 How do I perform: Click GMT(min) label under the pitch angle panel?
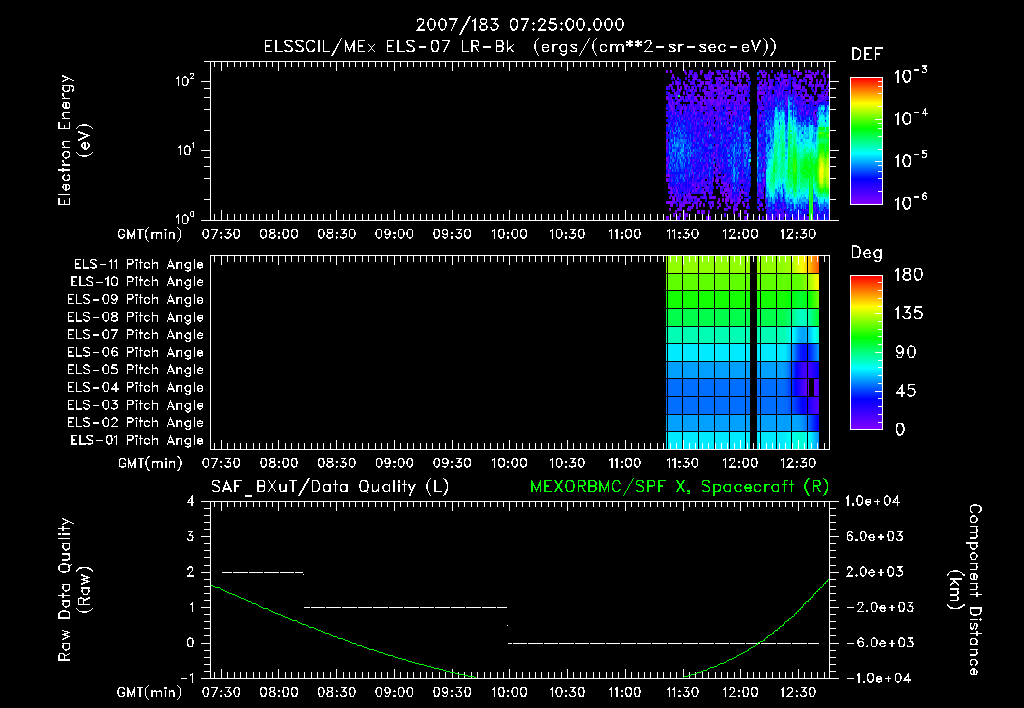150,463
